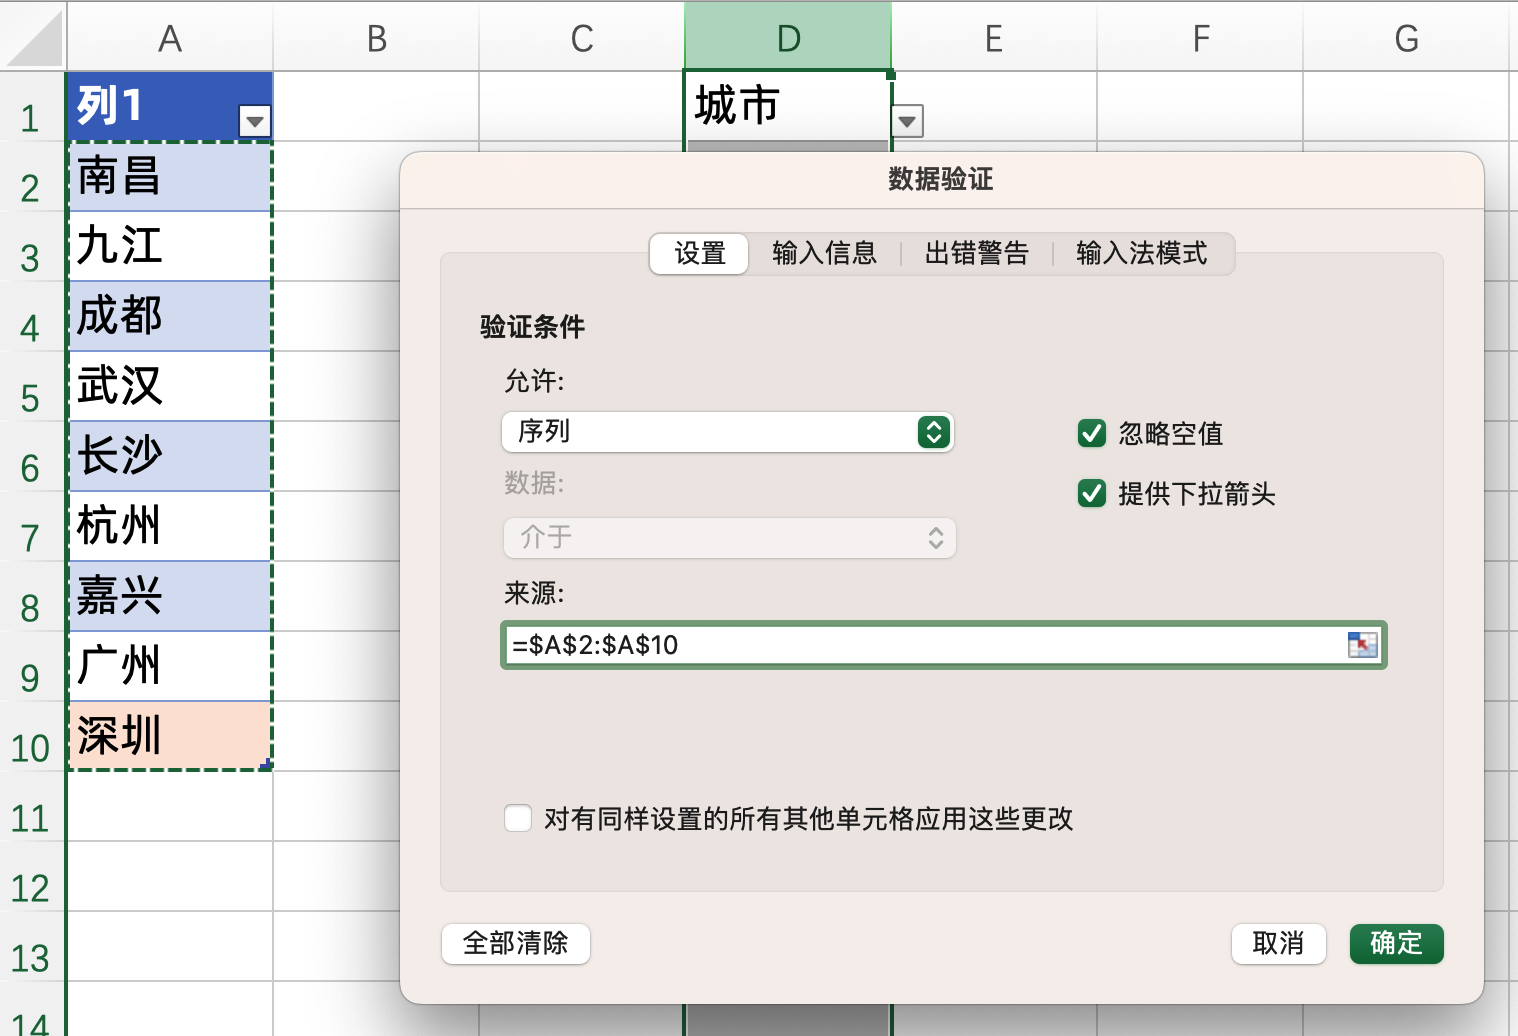Open the filter dropdown on 城市 header
The height and width of the screenshot is (1036, 1518).
click(906, 121)
